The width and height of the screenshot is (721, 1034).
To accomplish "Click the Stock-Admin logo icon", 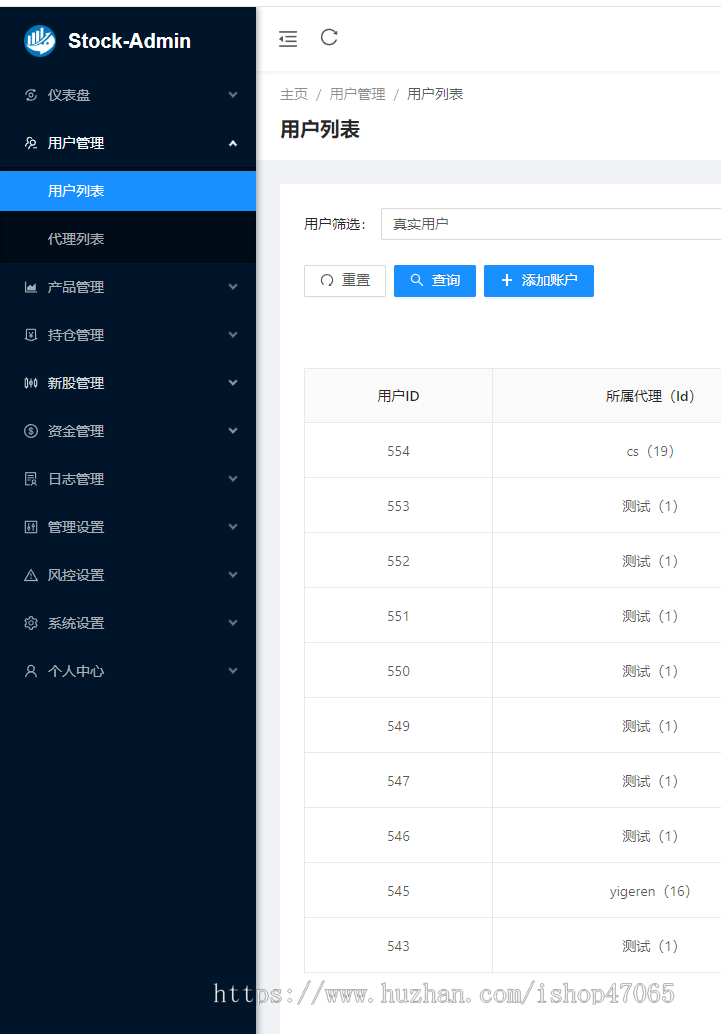I will [x=40, y=41].
